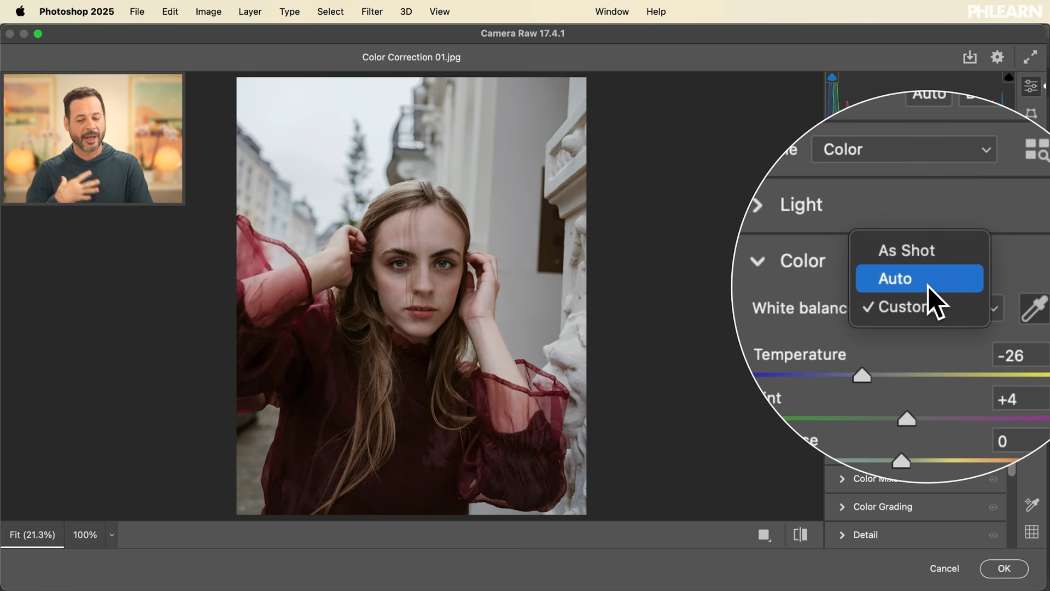Open the Type menu
The height and width of the screenshot is (591, 1050).
coord(289,11)
